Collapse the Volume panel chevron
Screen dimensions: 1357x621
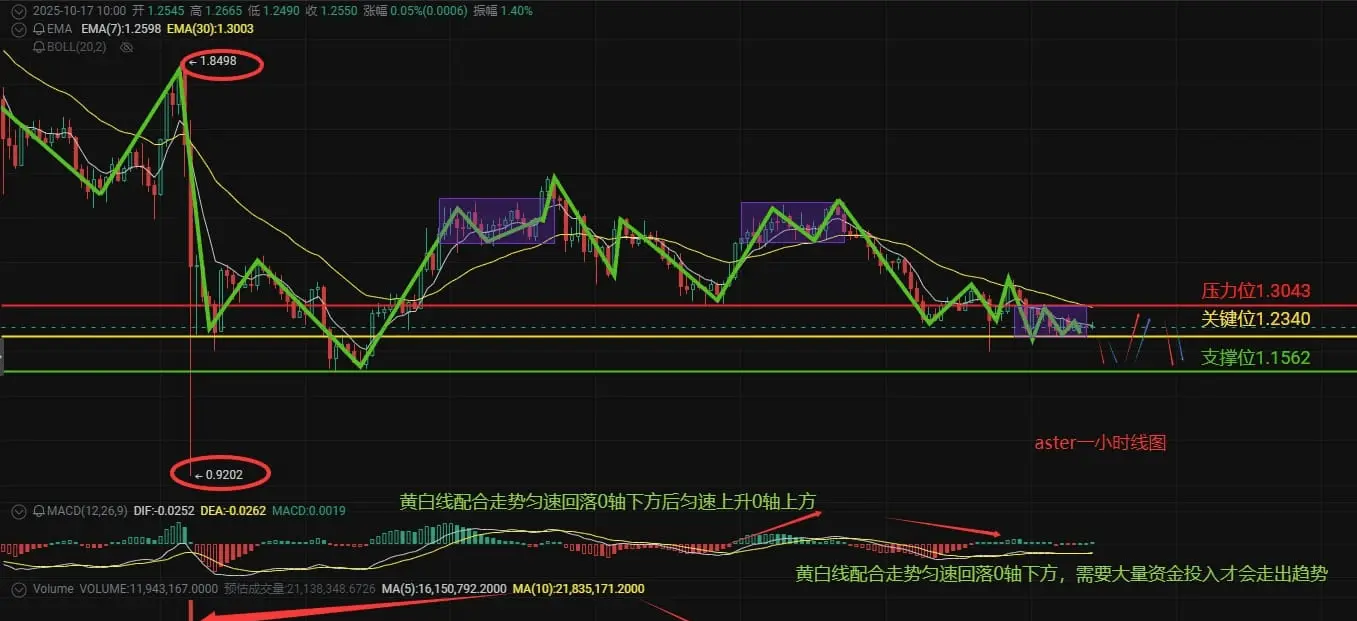click(18, 589)
